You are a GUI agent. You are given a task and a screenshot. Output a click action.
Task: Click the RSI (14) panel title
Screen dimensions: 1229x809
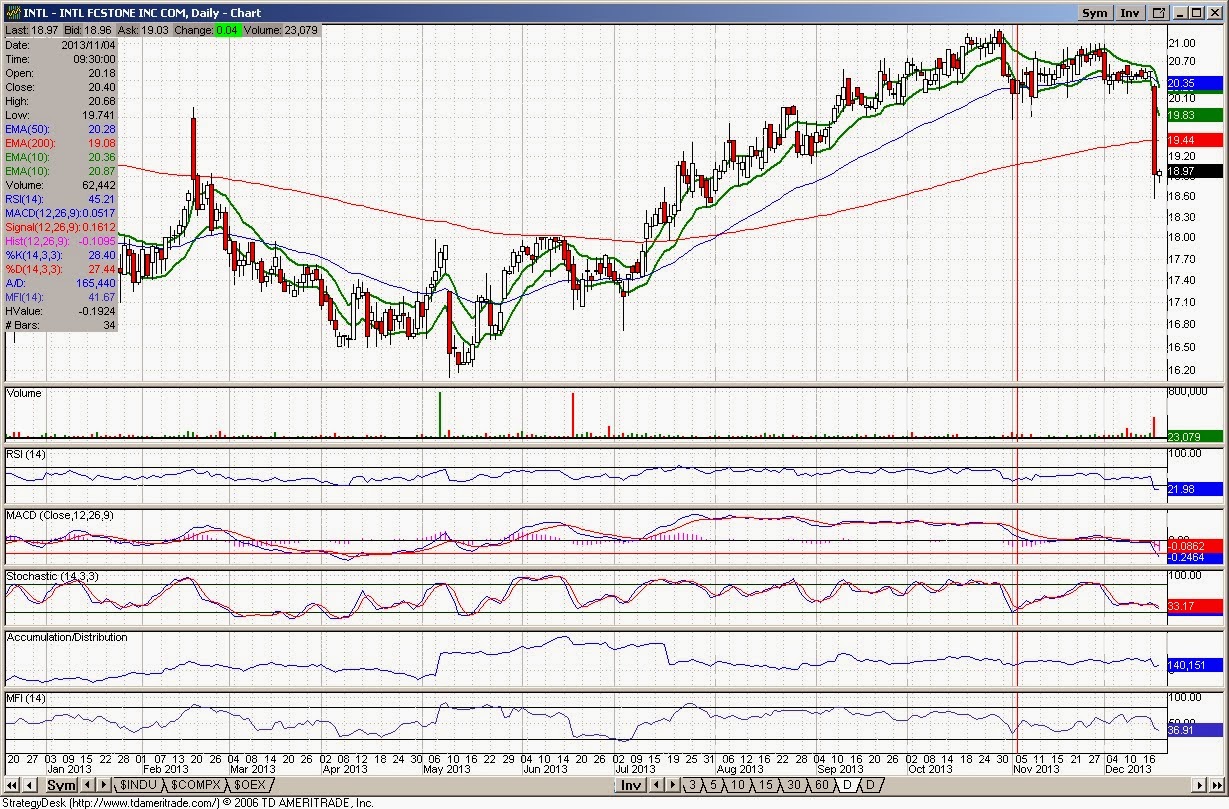coord(26,455)
